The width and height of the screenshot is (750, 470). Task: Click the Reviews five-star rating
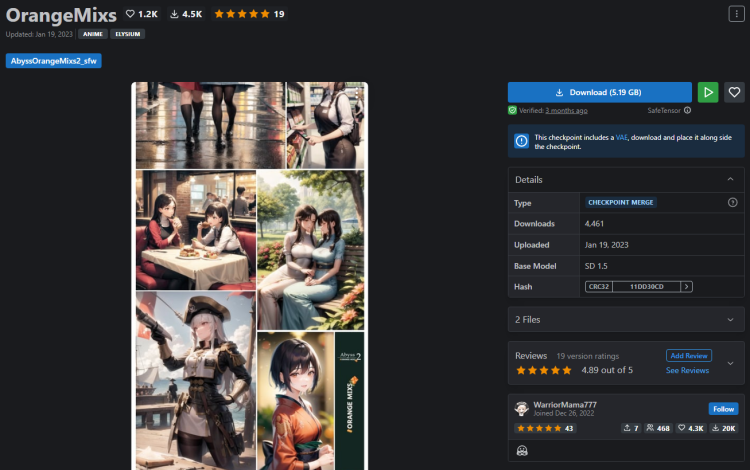(x=544, y=370)
